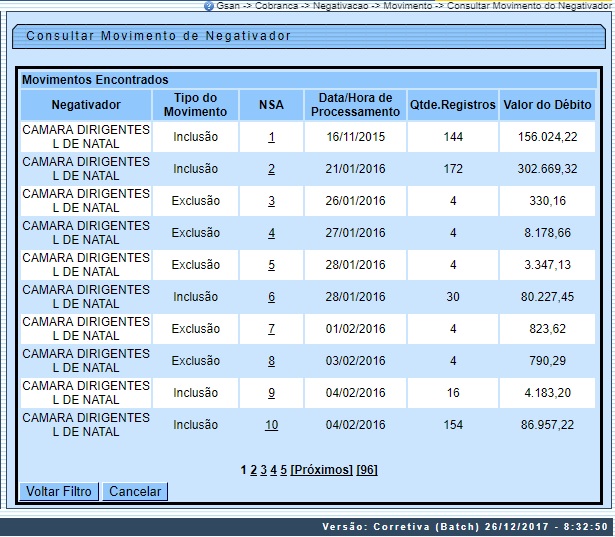Click the Valor do Débito column header
615x537 pixels.
pos(547,105)
